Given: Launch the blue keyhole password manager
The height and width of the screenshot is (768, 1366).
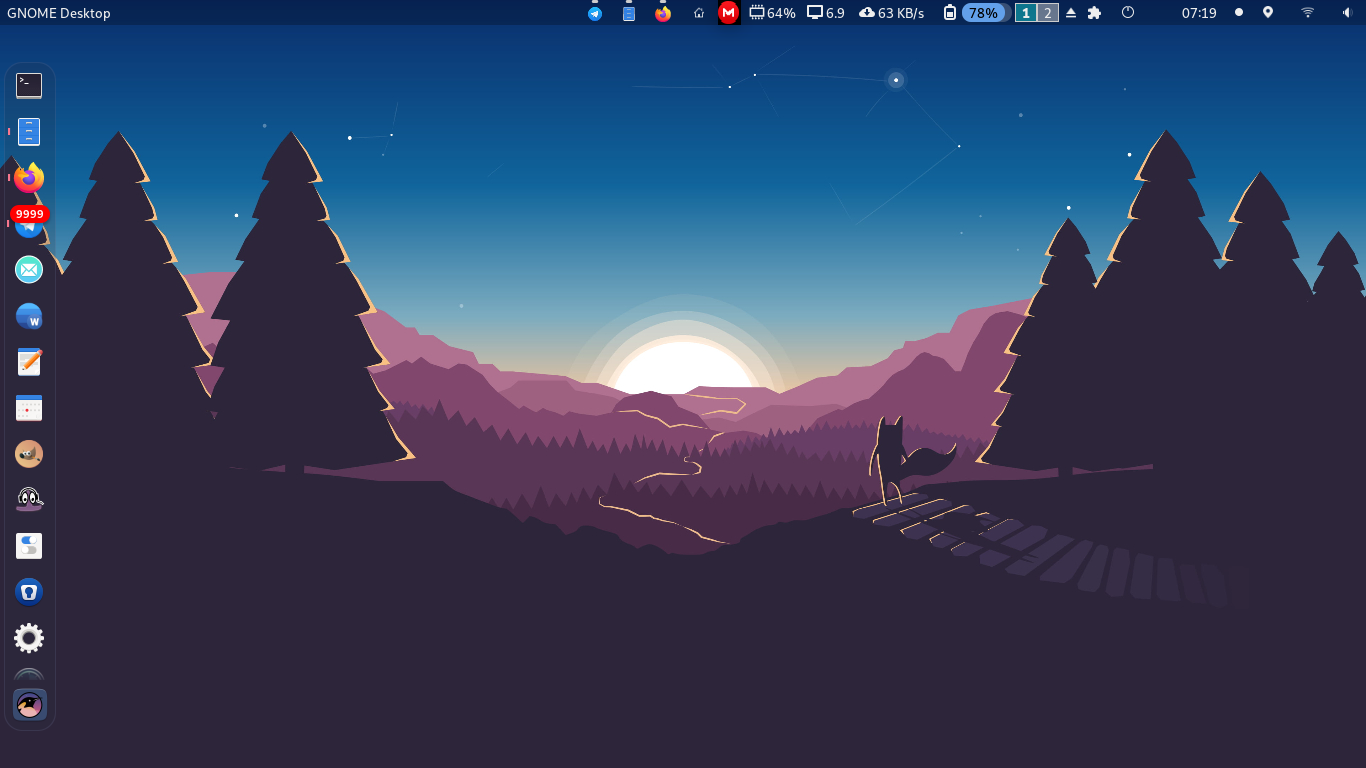Looking at the screenshot, I should 29,592.
